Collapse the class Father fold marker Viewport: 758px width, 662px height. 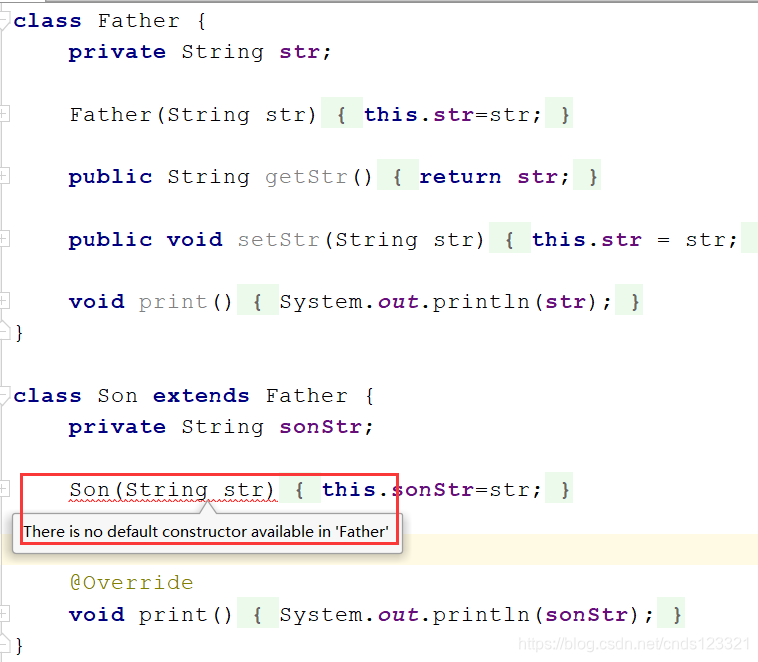[4, 20]
